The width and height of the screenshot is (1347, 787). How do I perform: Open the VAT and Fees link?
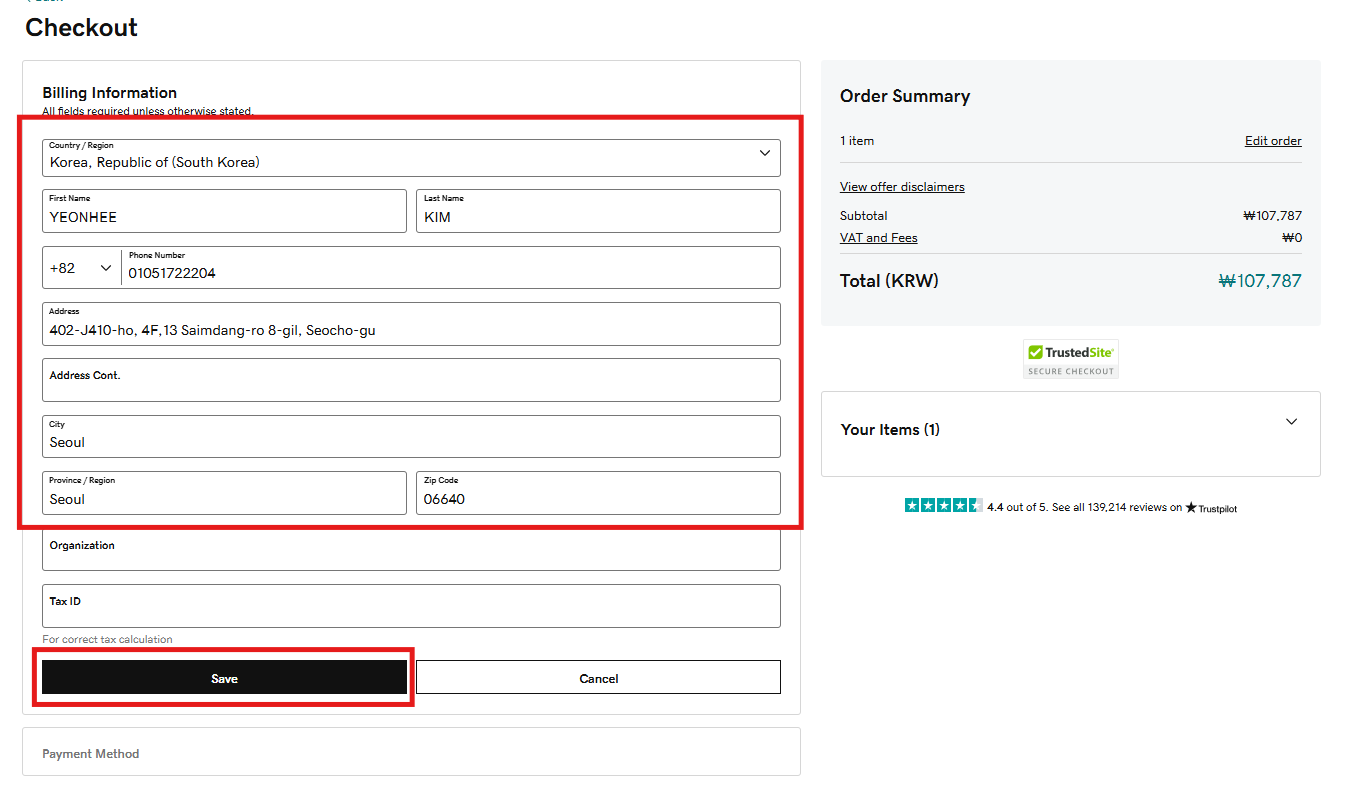point(879,238)
